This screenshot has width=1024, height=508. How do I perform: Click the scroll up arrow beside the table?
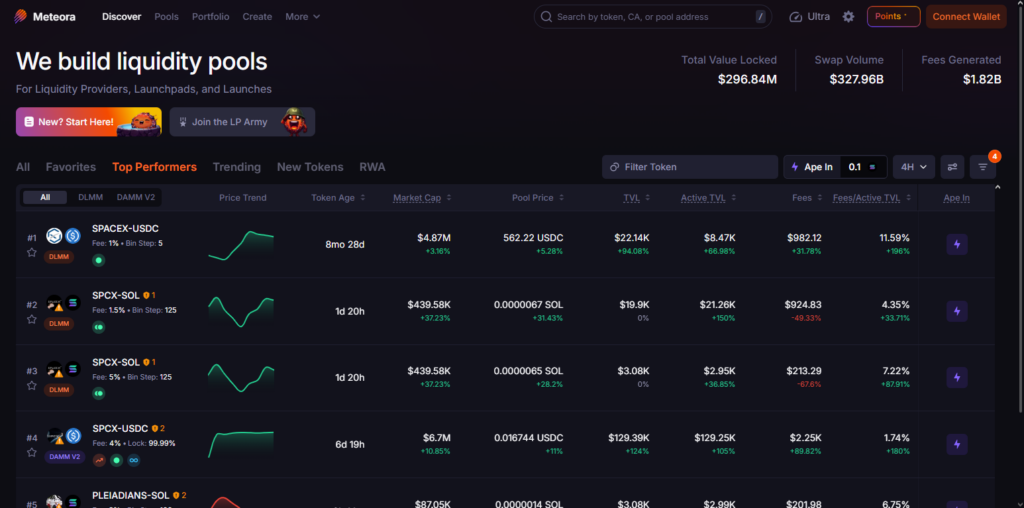coord(997,187)
